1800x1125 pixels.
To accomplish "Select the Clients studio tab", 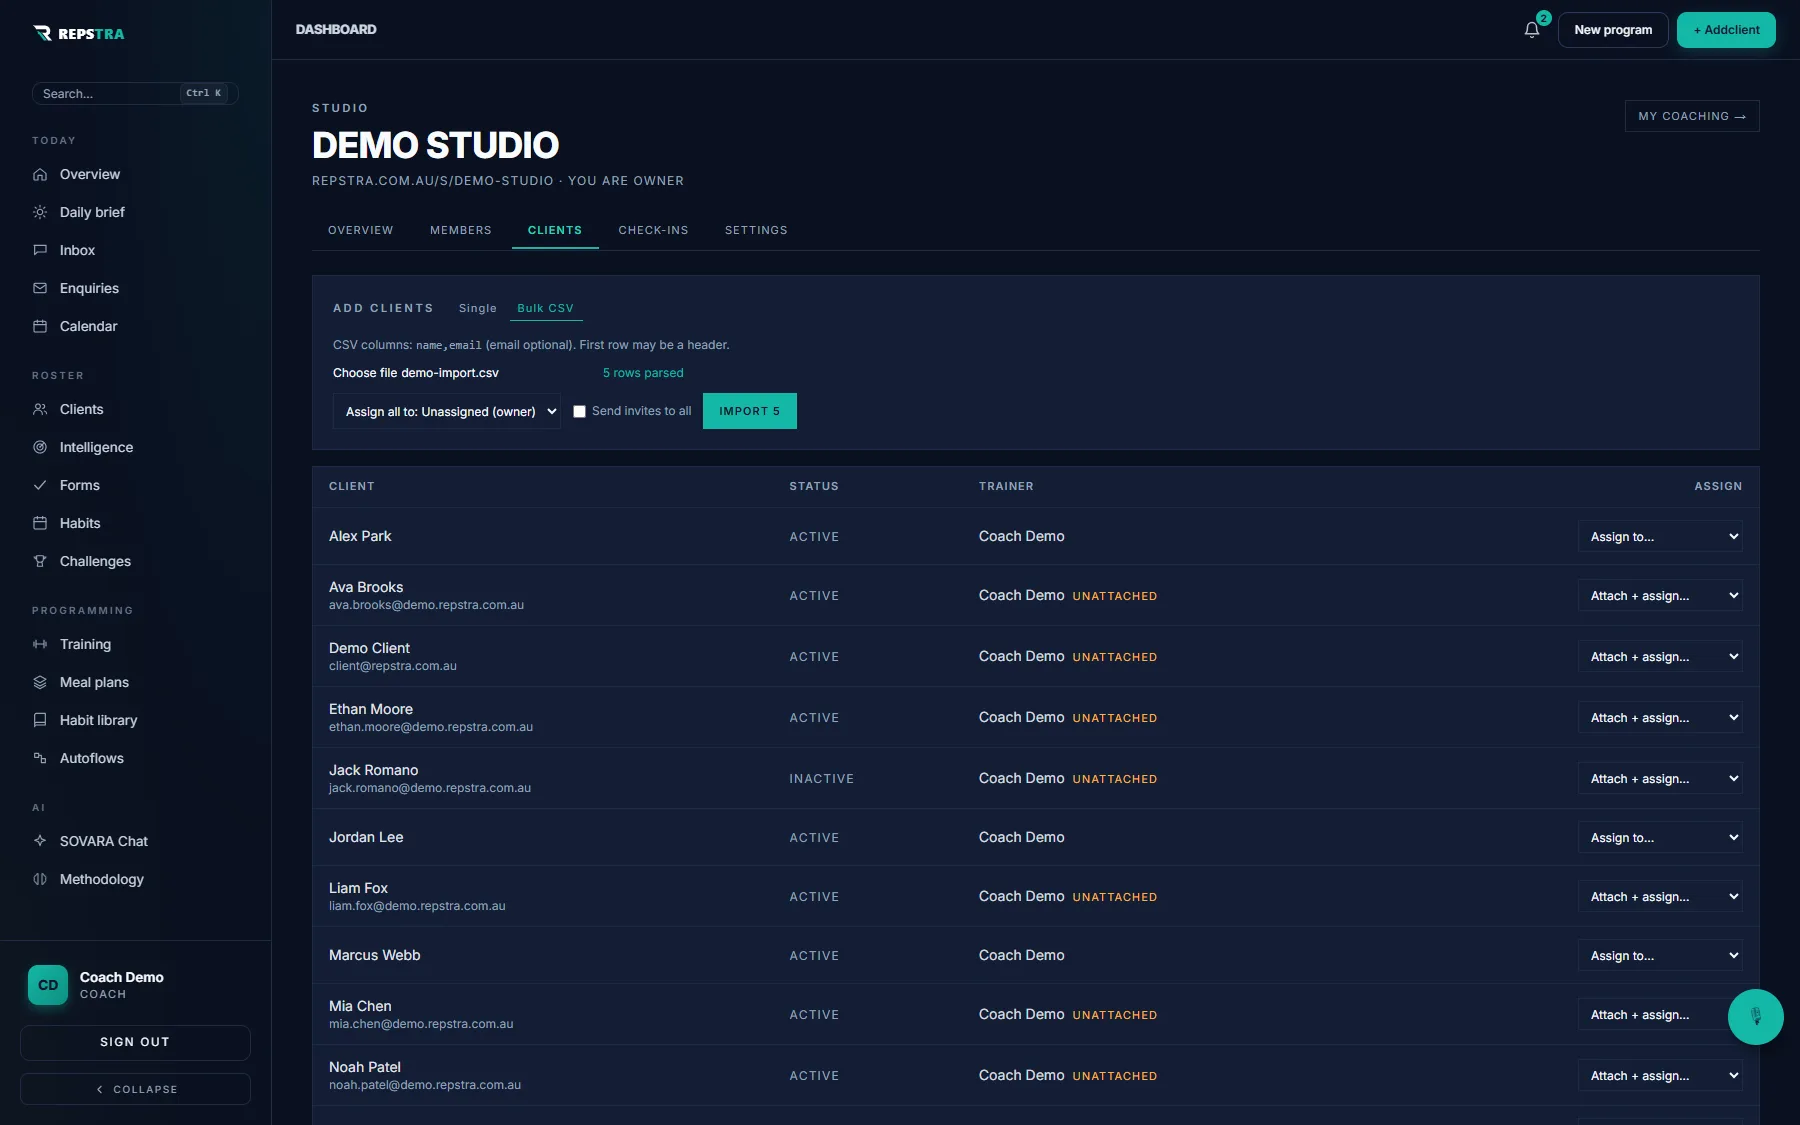I will (555, 230).
